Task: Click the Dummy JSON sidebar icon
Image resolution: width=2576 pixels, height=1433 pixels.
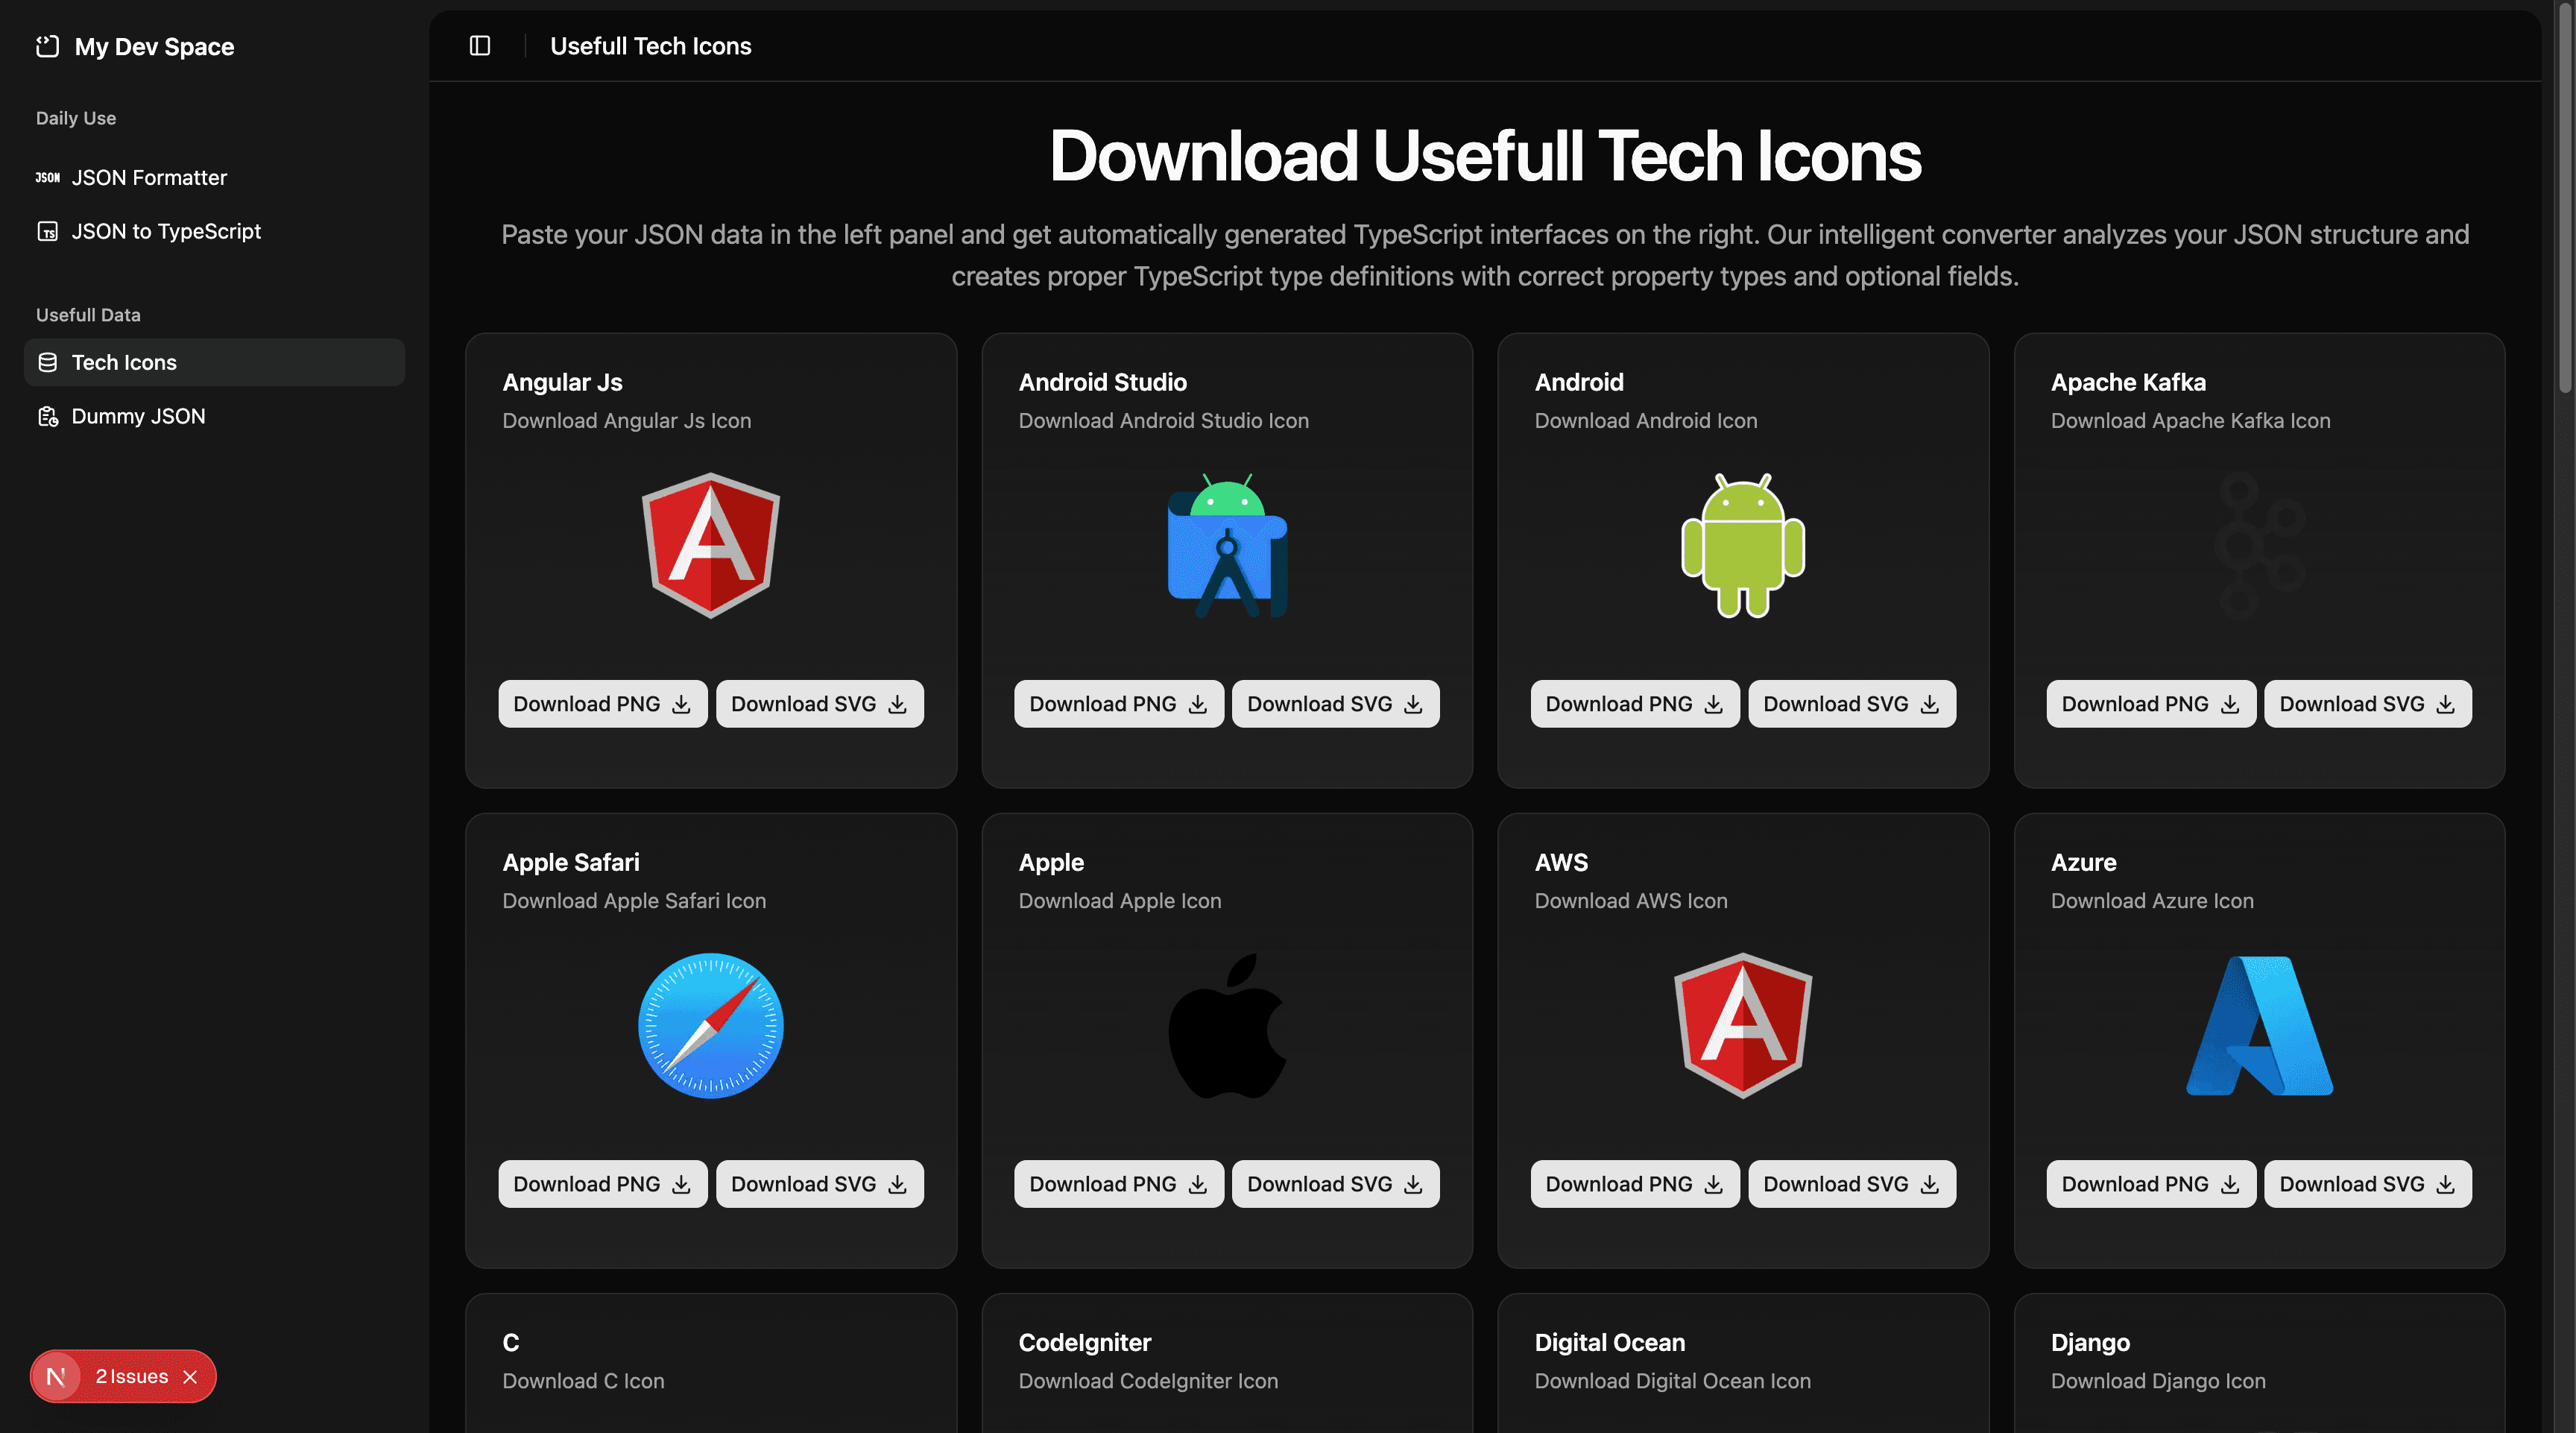Action: point(47,416)
